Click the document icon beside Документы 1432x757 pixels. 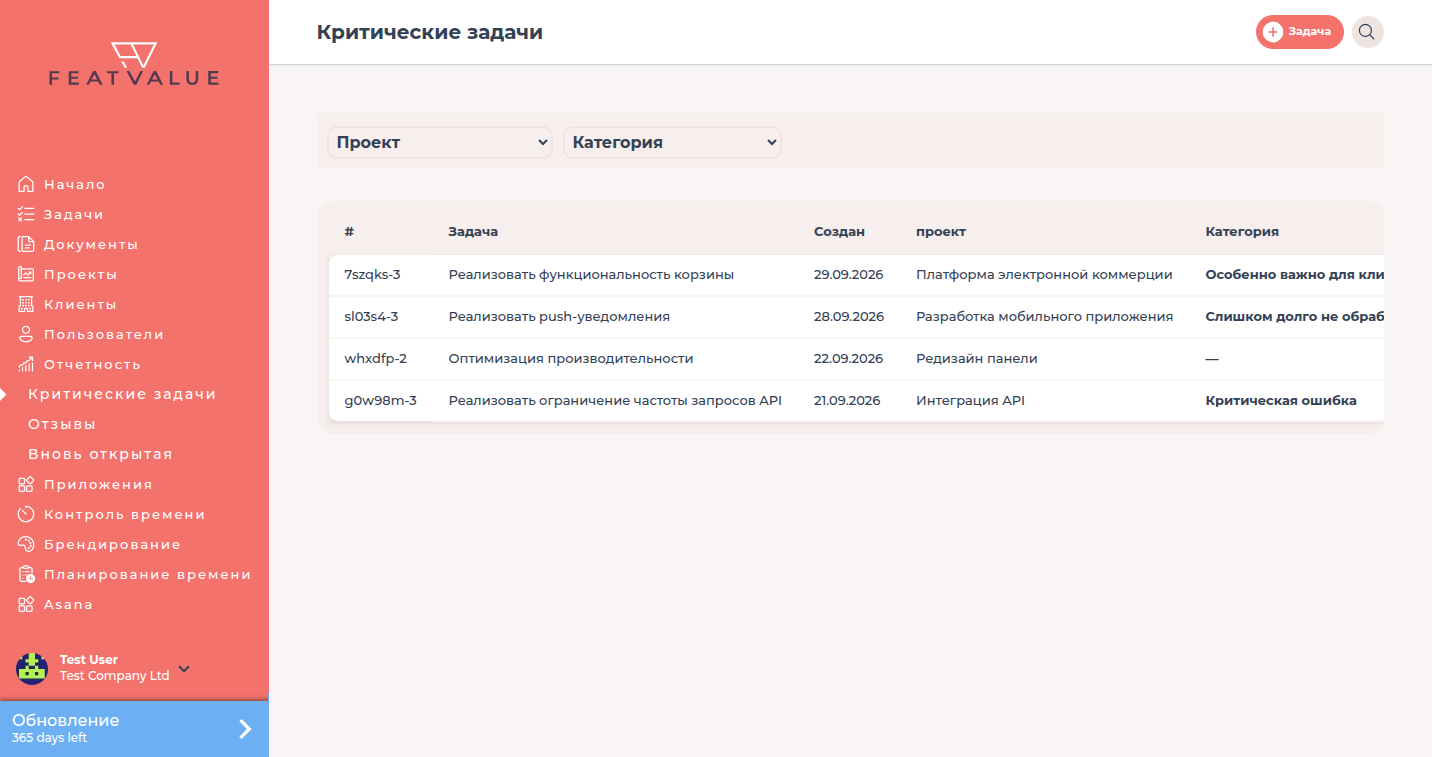tap(26, 244)
